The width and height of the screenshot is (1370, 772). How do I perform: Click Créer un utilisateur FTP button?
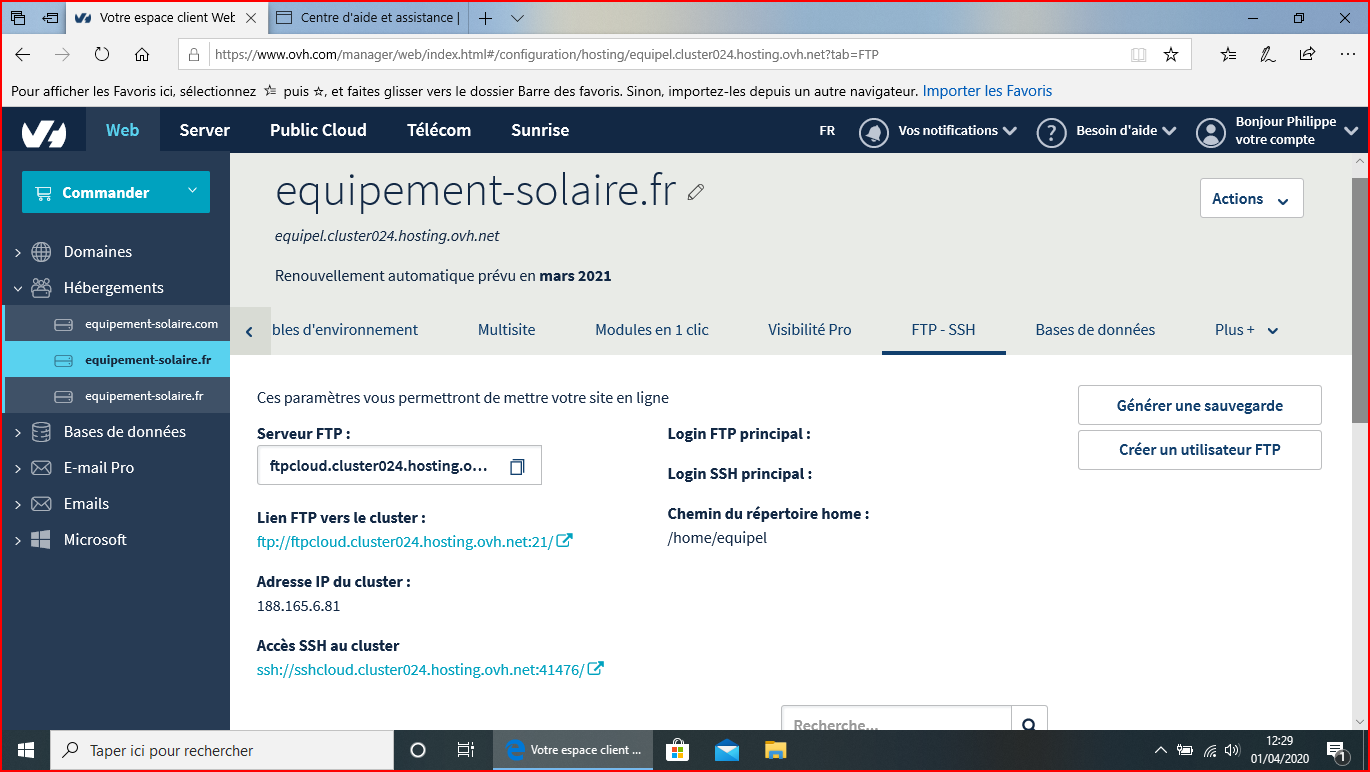coord(1200,450)
